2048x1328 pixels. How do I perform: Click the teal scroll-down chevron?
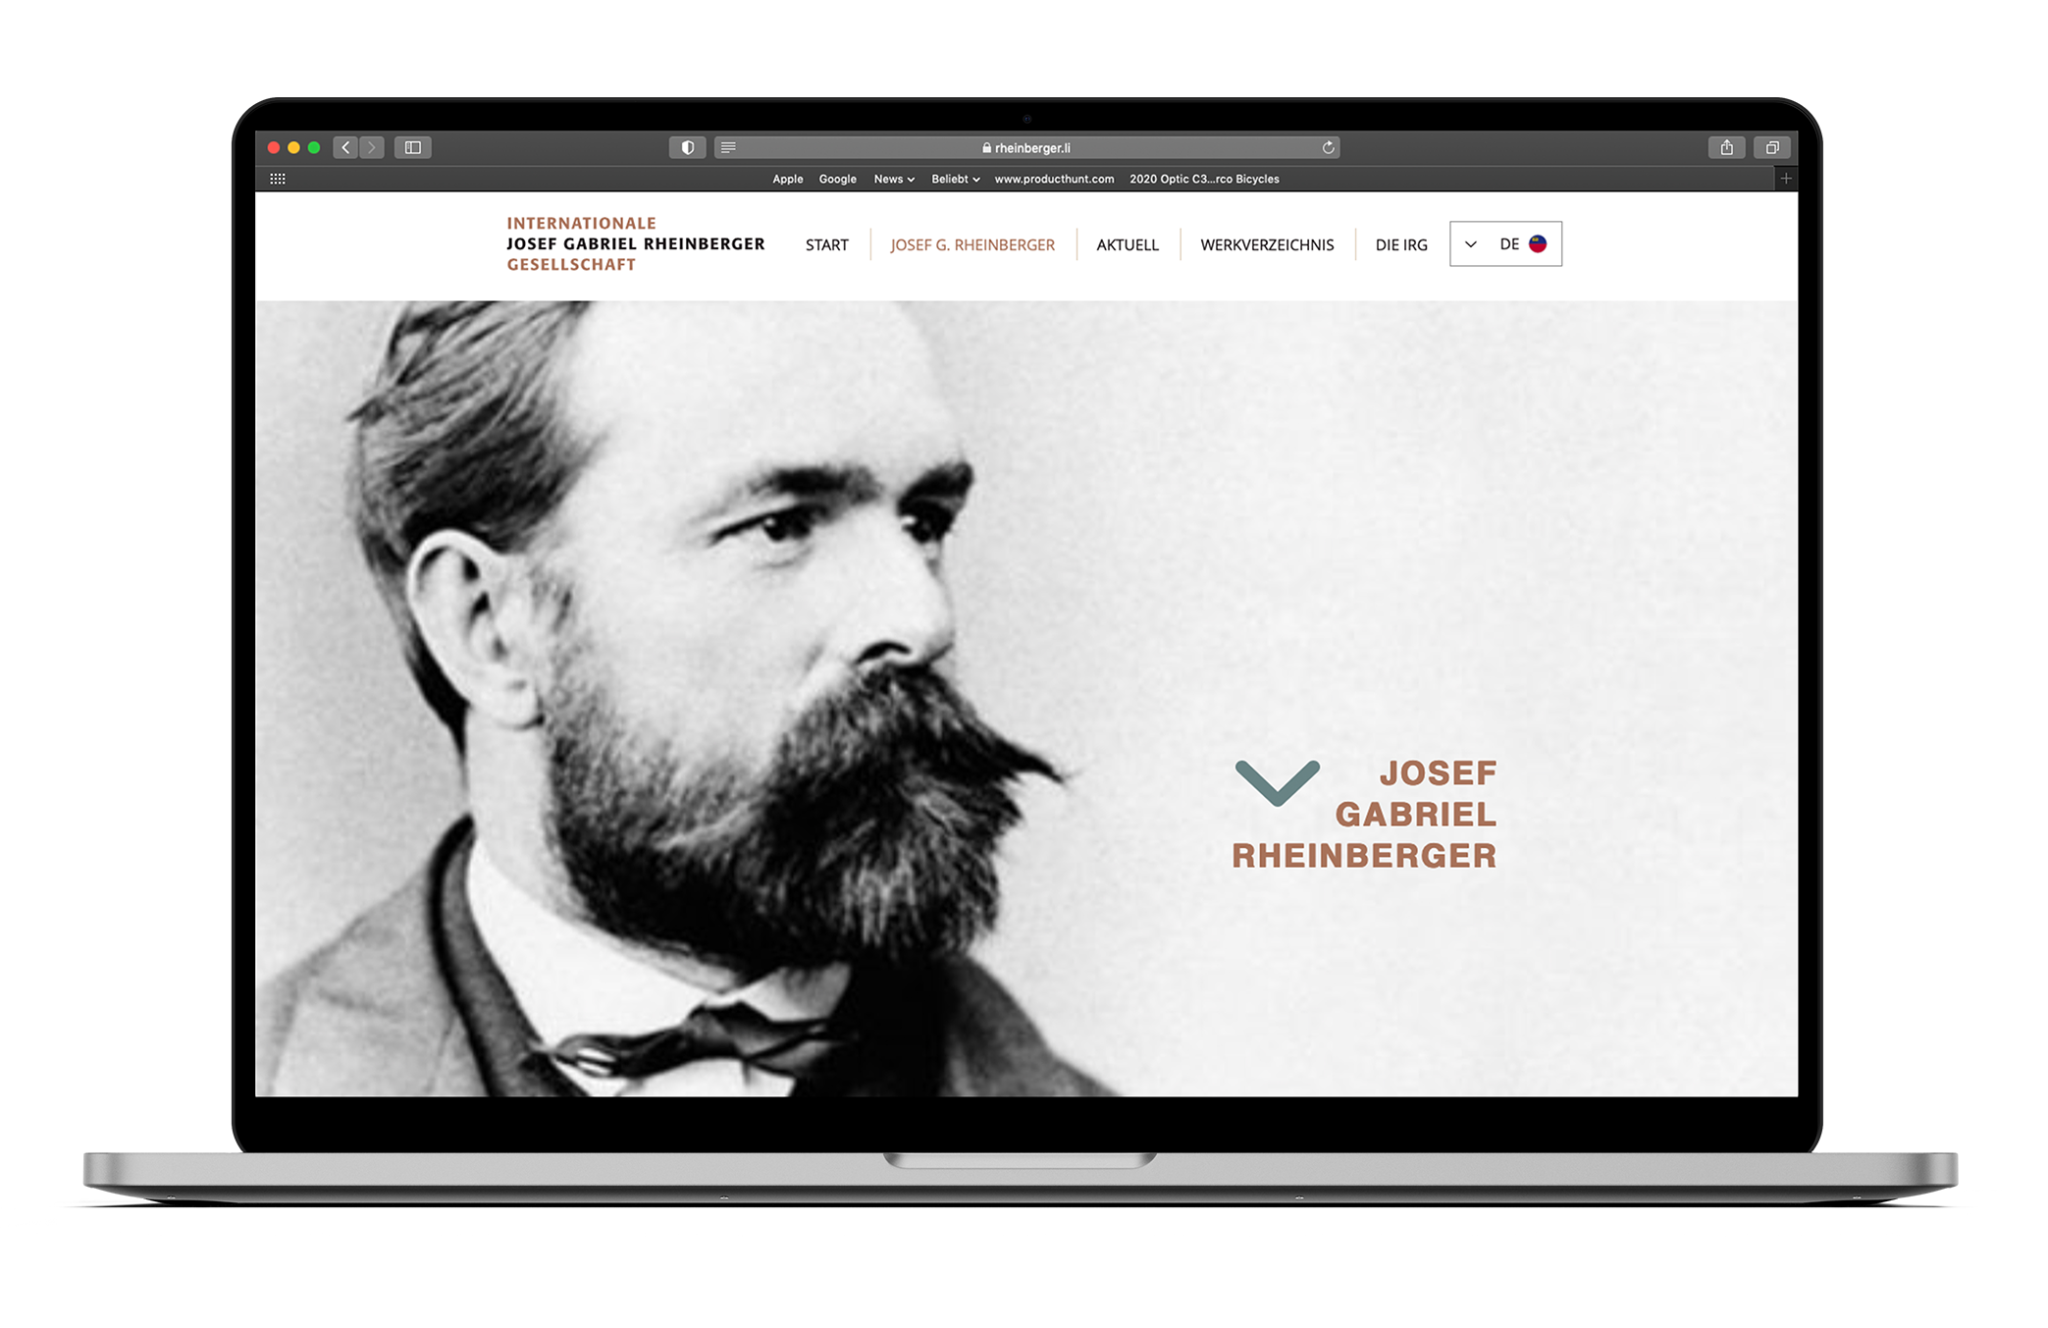(x=1277, y=781)
